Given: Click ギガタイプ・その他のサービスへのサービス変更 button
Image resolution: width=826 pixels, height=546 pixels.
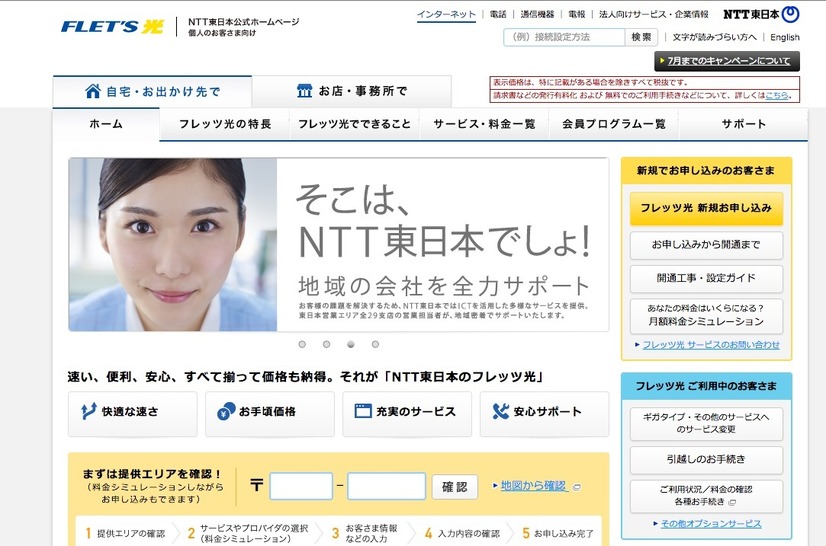Looking at the screenshot, I should [x=706, y=424].
